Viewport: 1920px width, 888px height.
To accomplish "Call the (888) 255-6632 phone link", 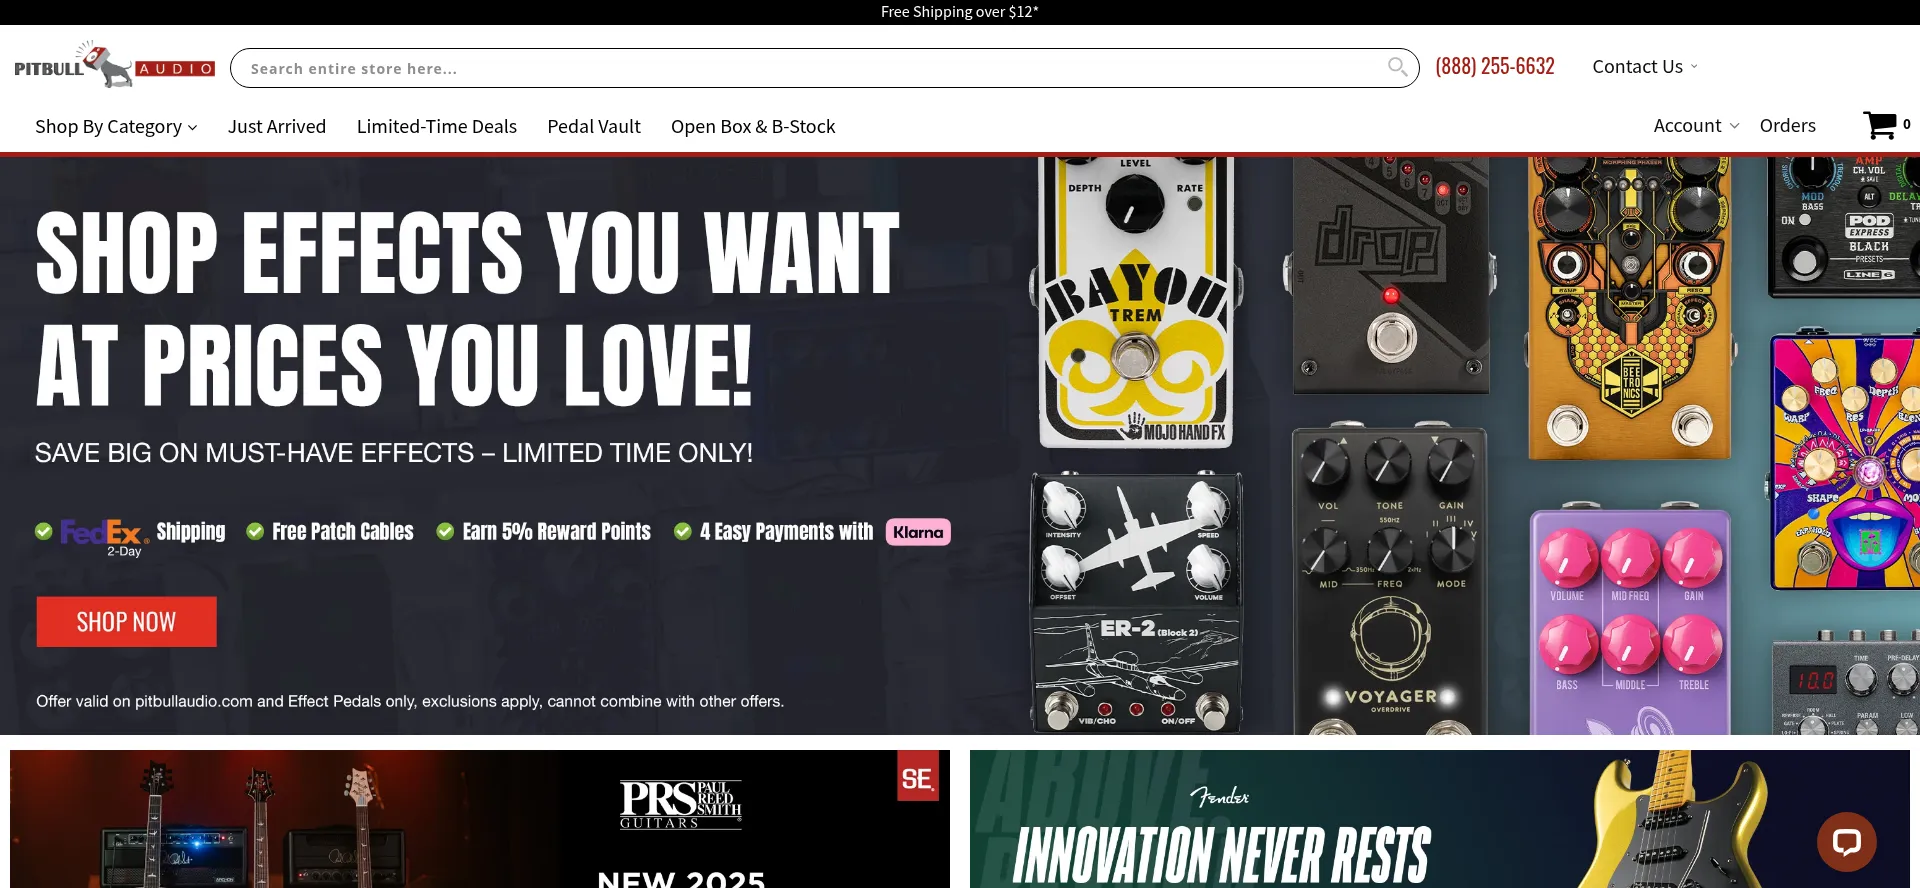I will (1495, 66).
